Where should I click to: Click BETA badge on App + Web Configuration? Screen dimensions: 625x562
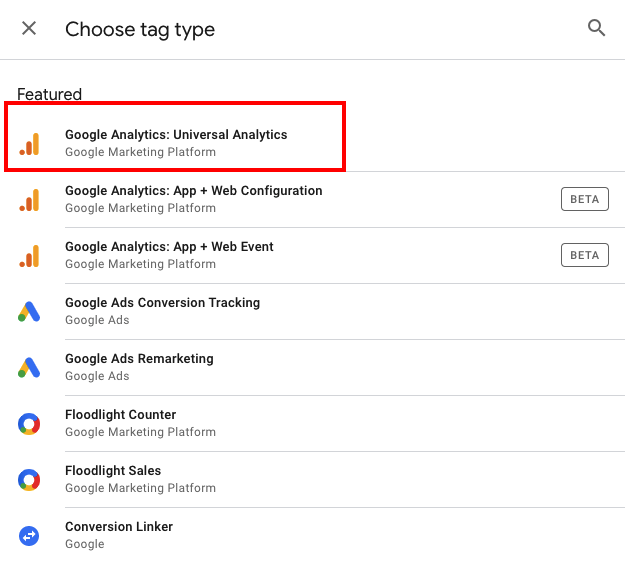[x=584, y=199]
